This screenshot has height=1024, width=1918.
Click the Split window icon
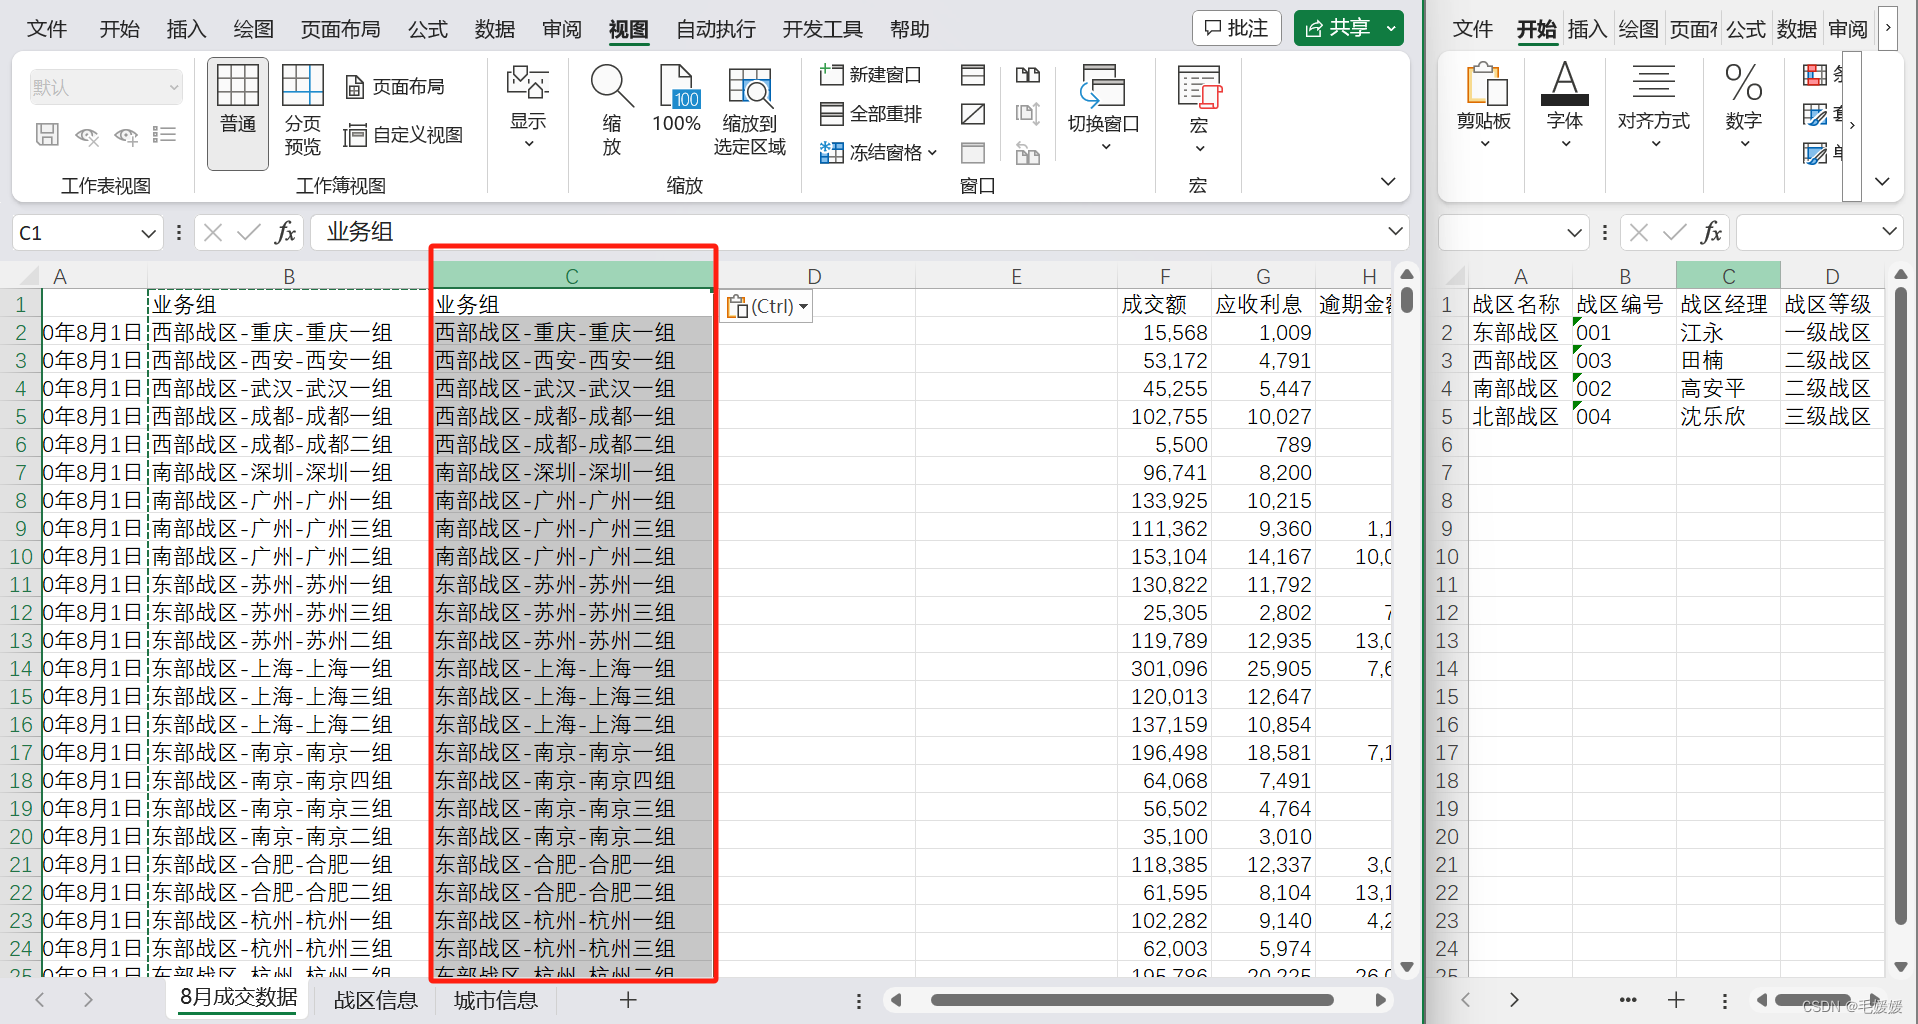click(973, 75)
